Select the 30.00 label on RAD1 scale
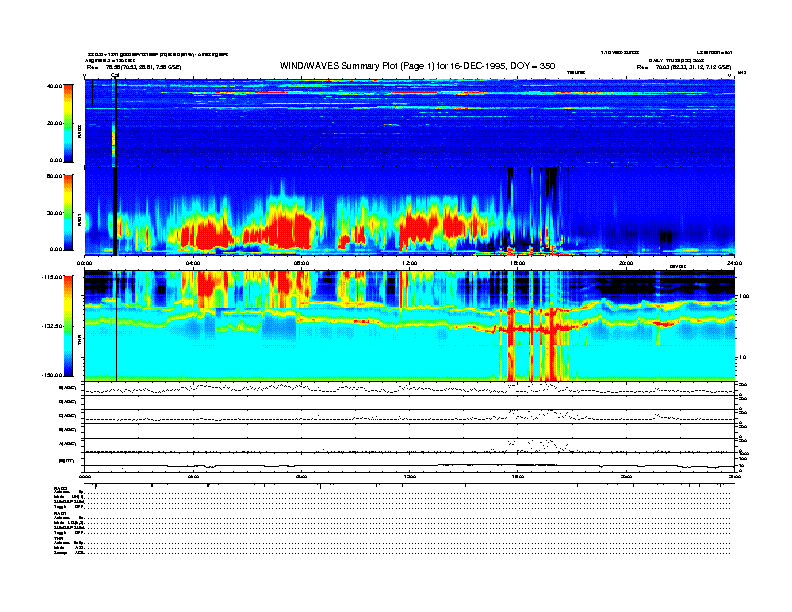Viewport: 792px width, 612px height. coord(54,213)
